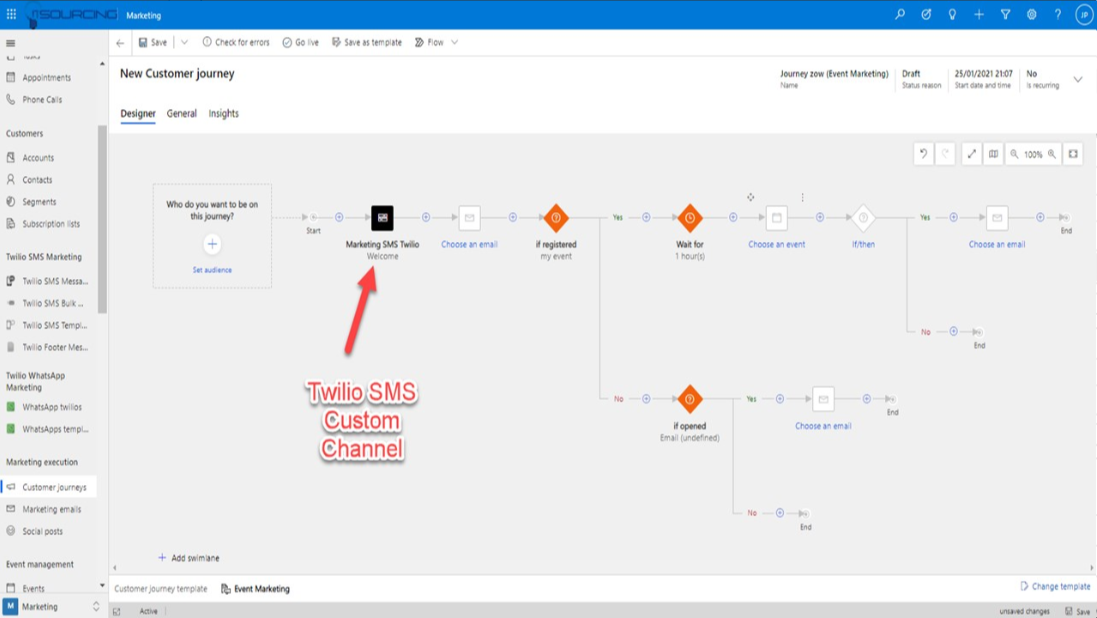Open the Marketing area switcher

52,607
